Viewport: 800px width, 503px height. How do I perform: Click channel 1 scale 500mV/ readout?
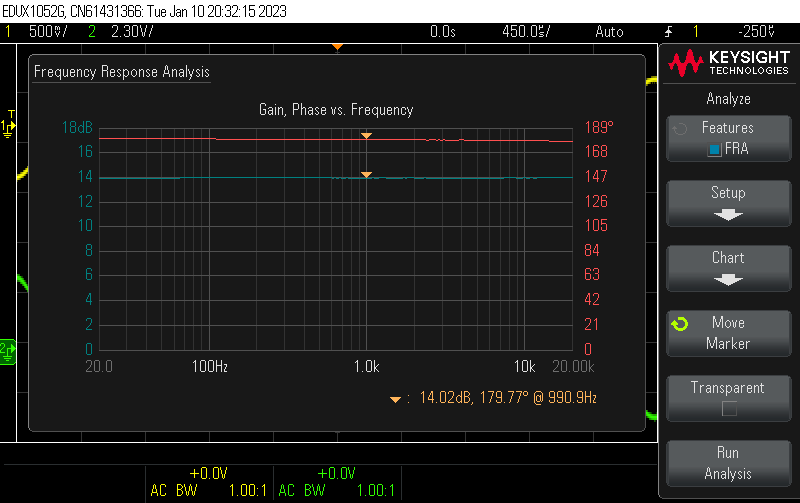[48, 32]
